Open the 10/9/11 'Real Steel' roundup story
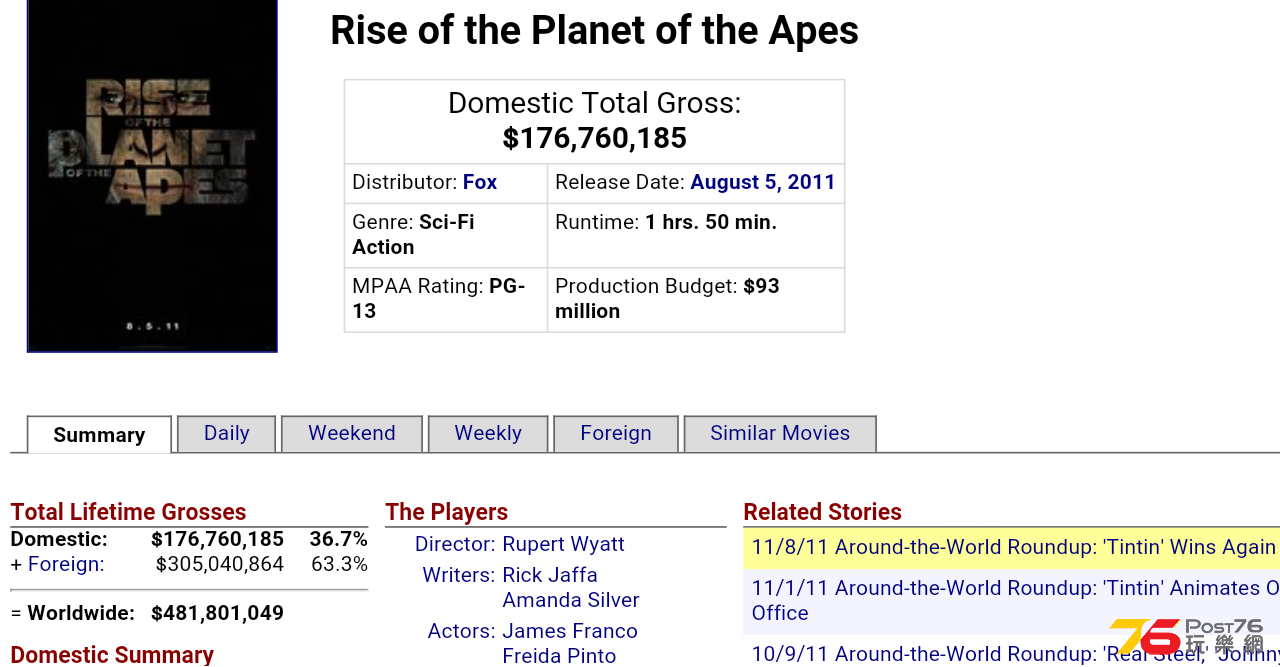This screenshot has width=1280, height=667. coord(1015,654)
